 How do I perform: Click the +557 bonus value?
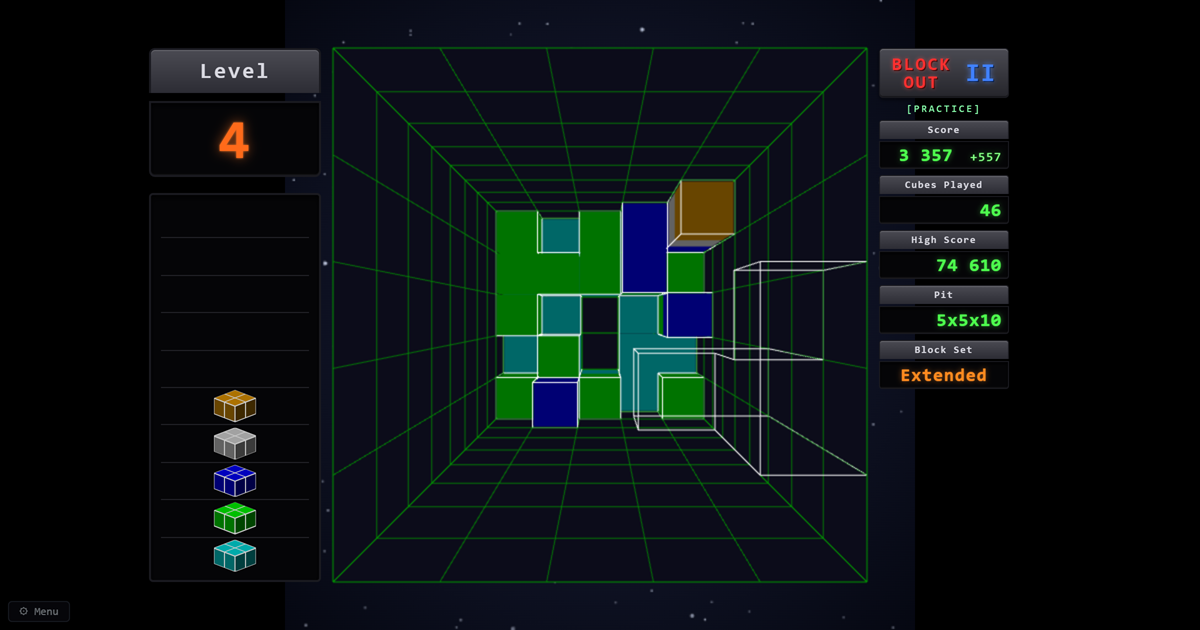pos(985,157)
